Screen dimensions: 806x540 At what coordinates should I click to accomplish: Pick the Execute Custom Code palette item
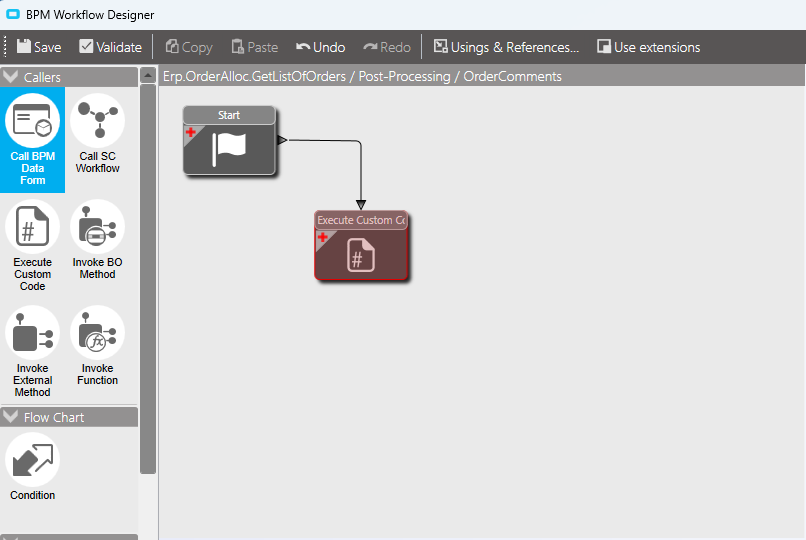tap(32, 246)
